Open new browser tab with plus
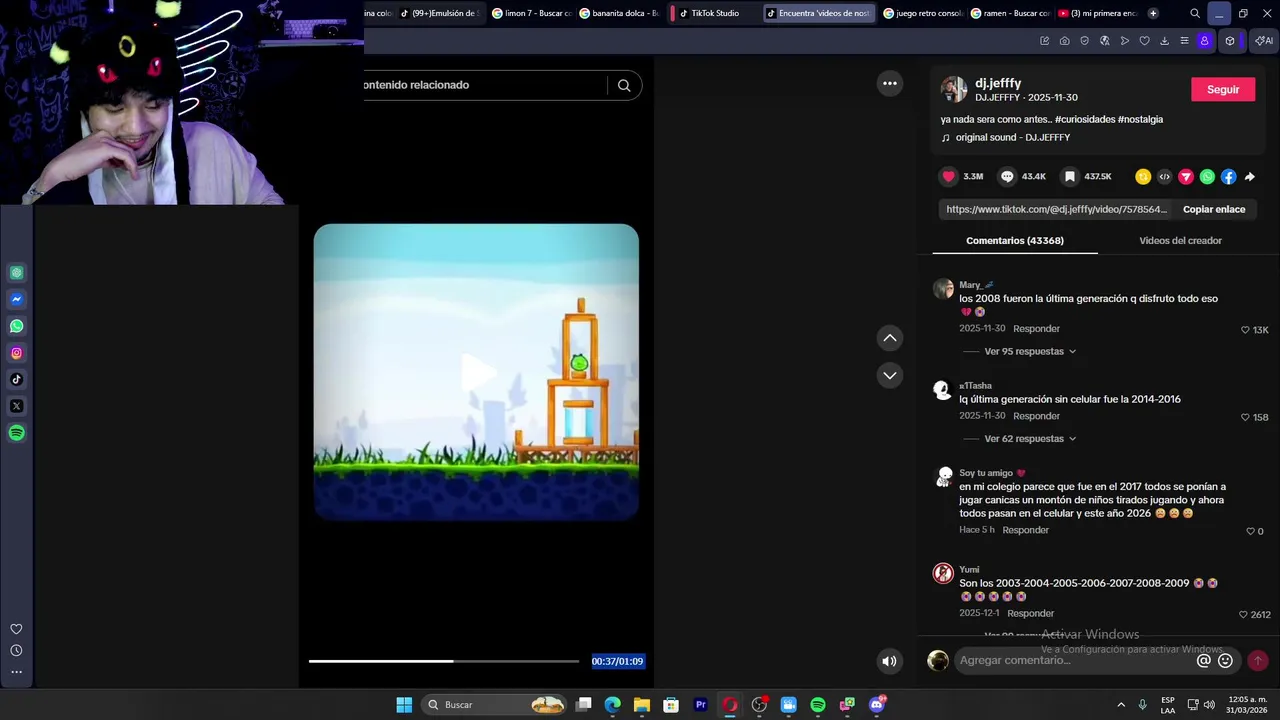The image size is (1280, 720). tap(1153, 13)
